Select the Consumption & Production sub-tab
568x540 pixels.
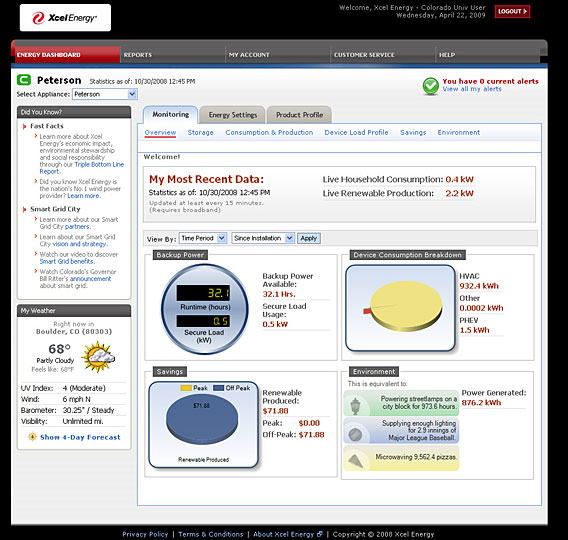point(269,133)
